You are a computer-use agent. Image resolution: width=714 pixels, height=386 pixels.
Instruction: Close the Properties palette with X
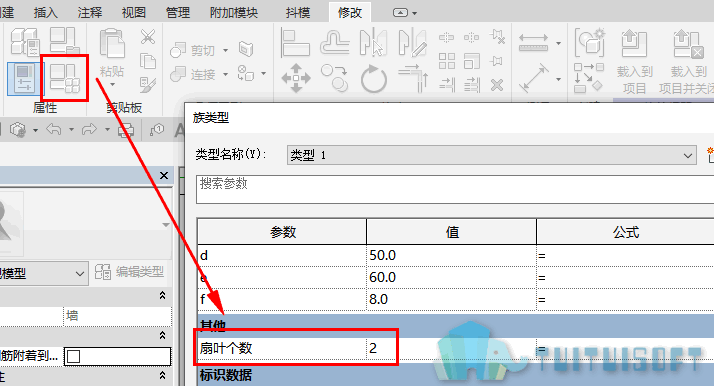pos(164,175)
